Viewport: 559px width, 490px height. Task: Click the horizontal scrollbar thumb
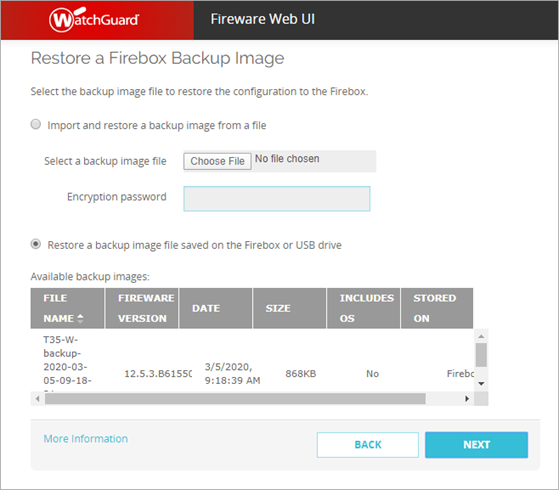(x=235, y=399)
